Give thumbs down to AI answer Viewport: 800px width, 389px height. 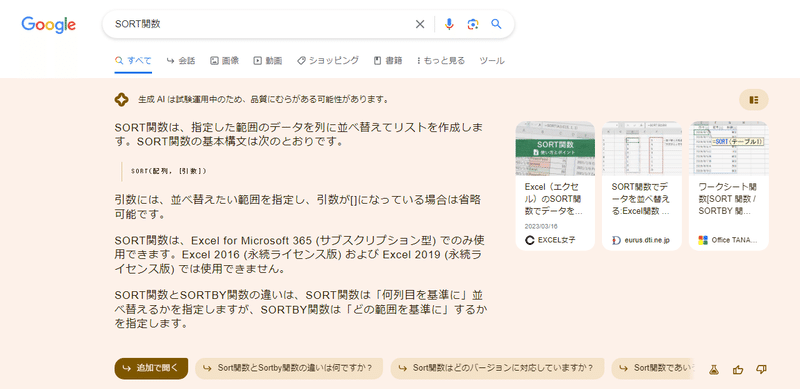761,369
